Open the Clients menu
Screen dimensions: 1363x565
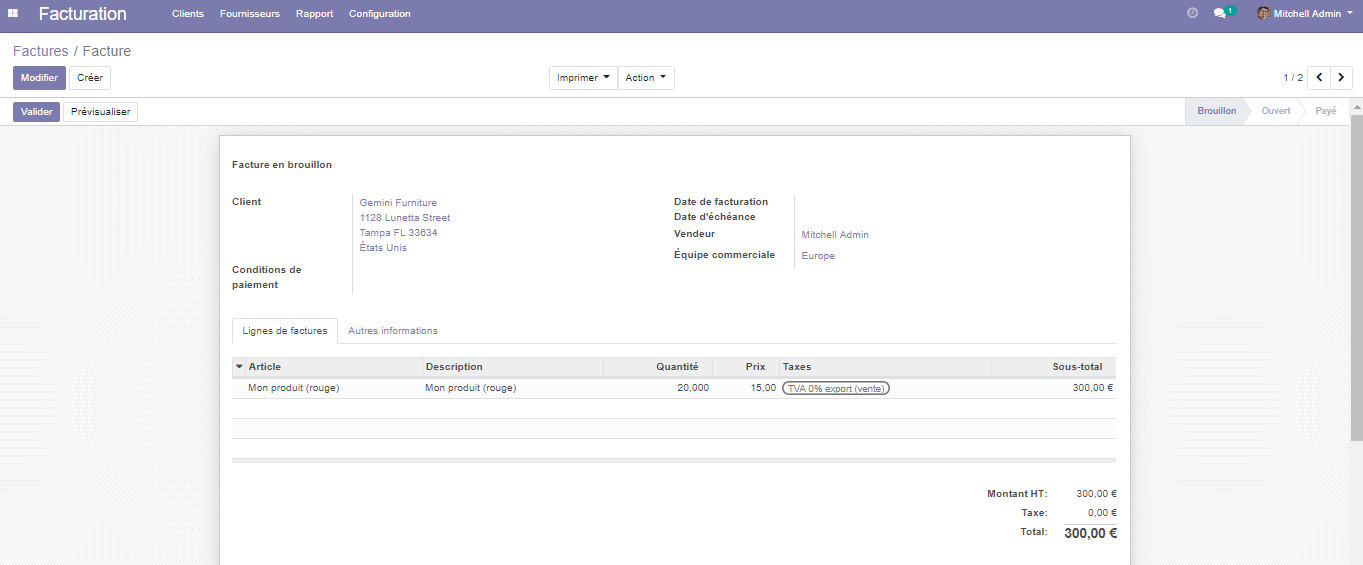[x=187, y=14]
